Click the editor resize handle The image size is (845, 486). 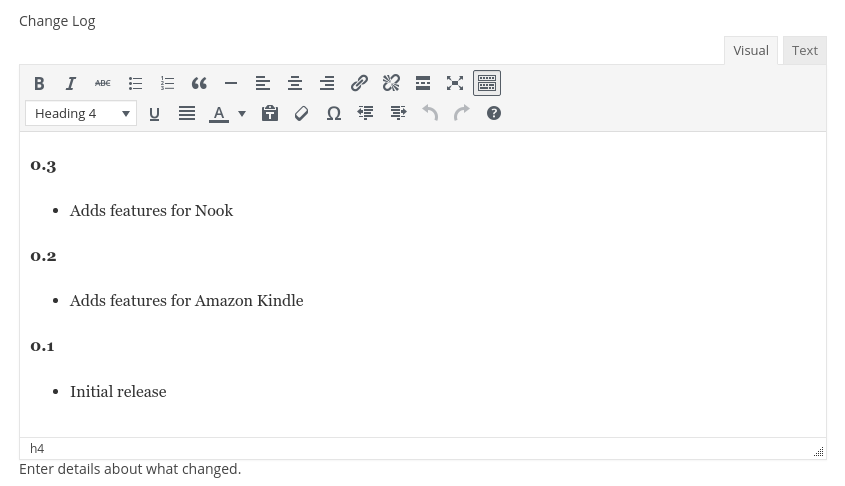point(818,451)
